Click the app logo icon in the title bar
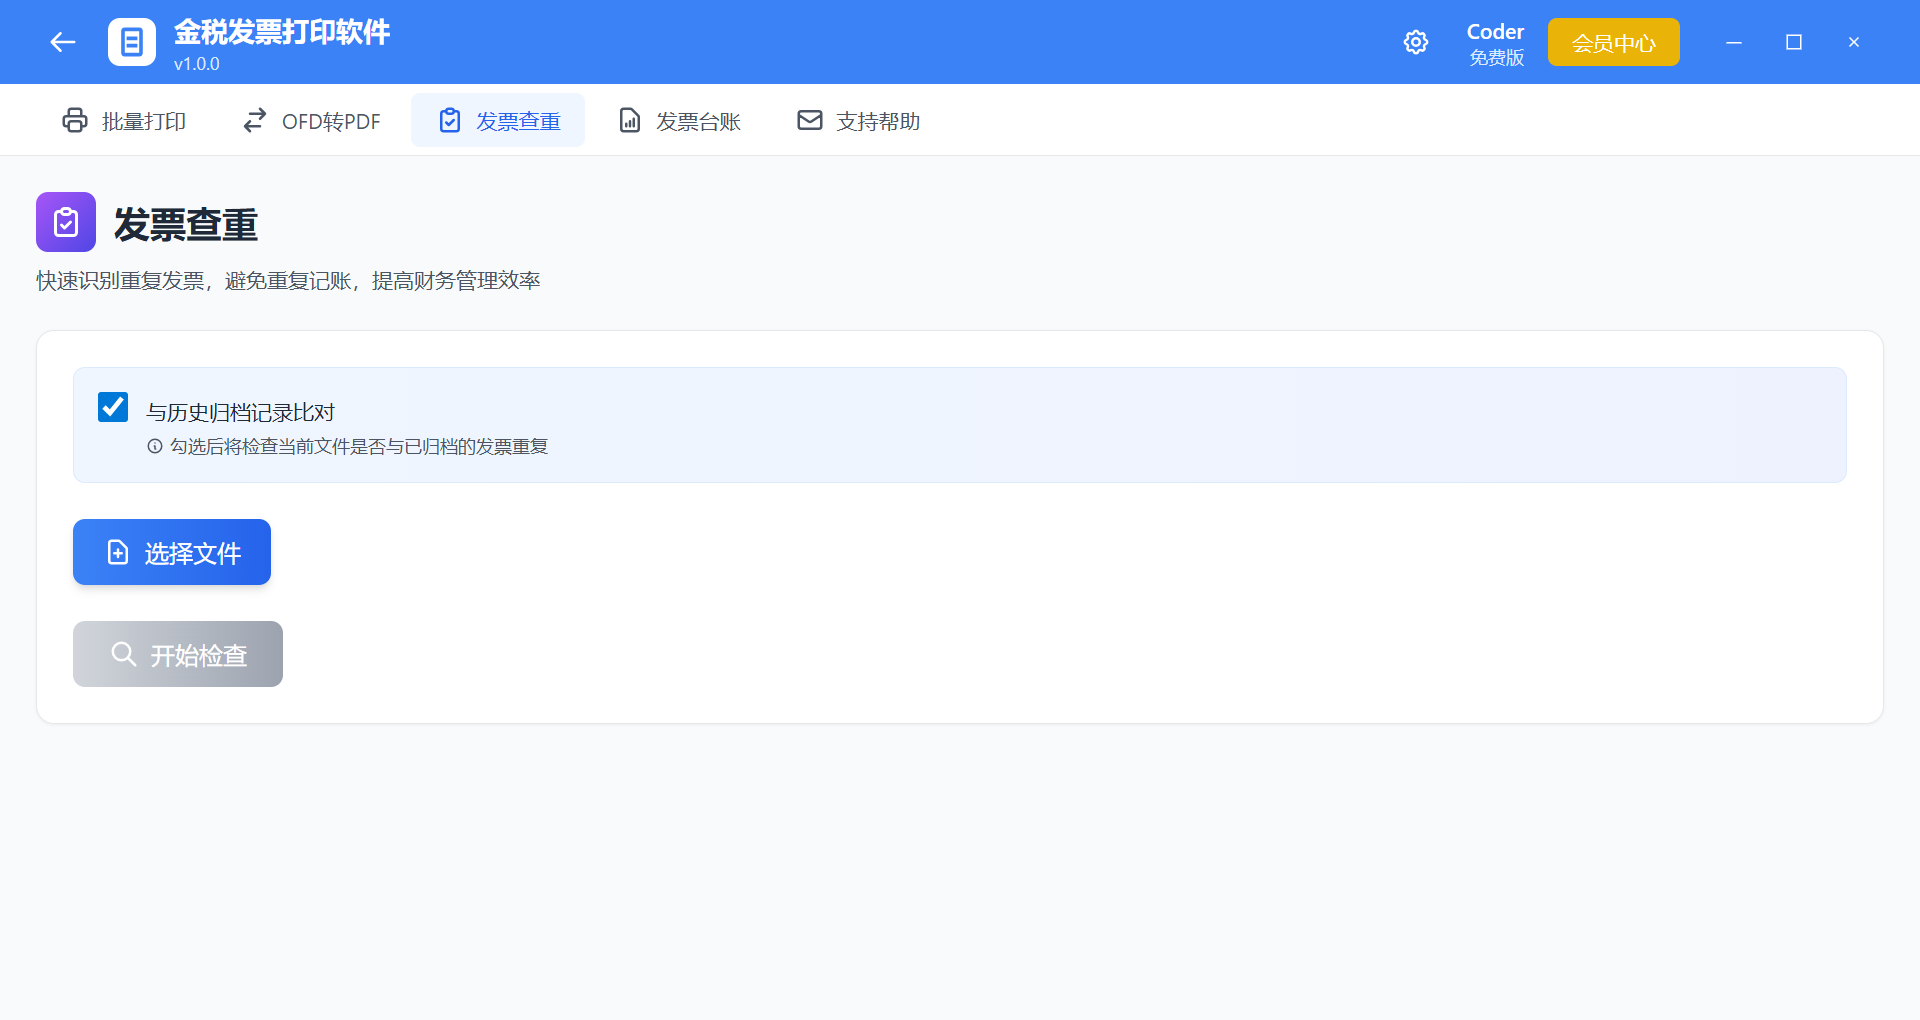This screenshot has height=1020, width=1920. pos(132,41)
